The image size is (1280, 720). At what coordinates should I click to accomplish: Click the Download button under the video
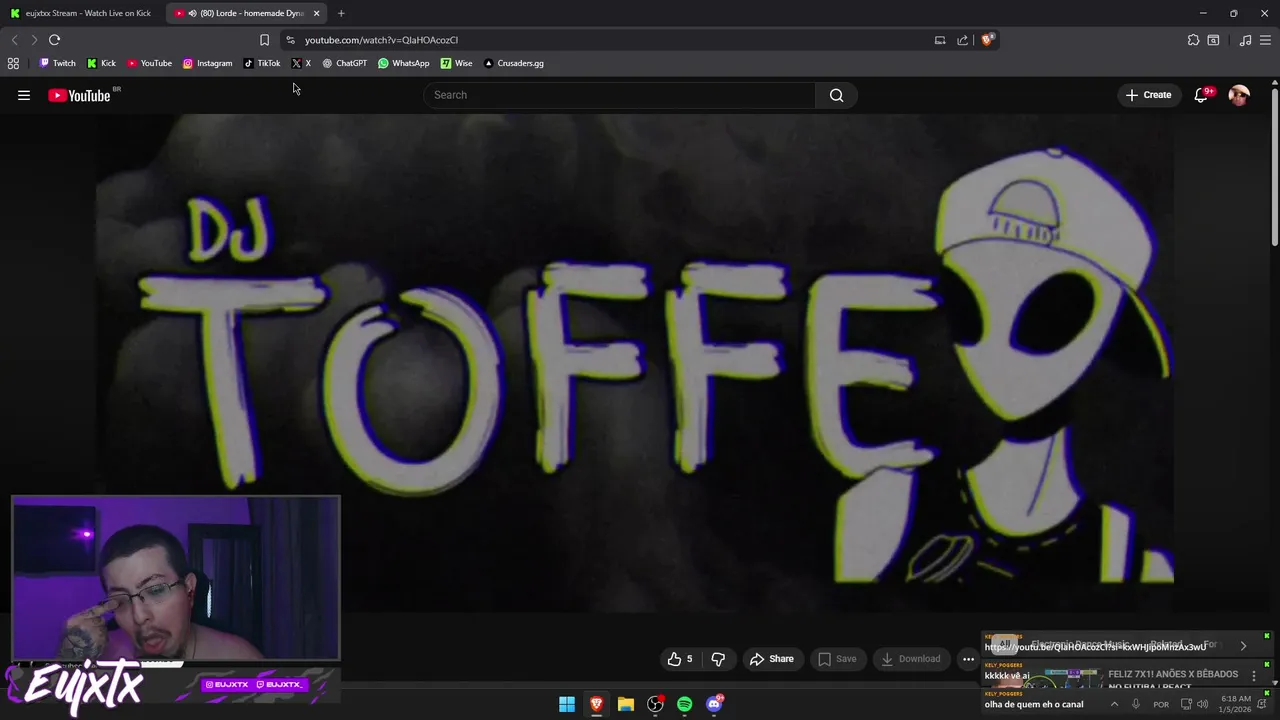tap(910, 659)
